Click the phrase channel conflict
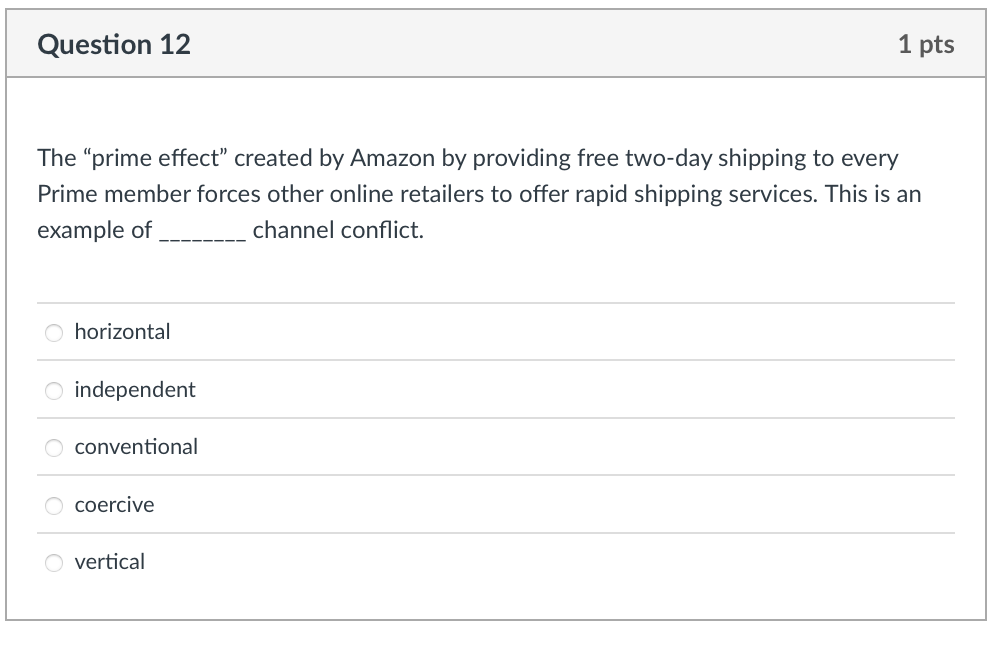994x652 pixels. (337, 229)
